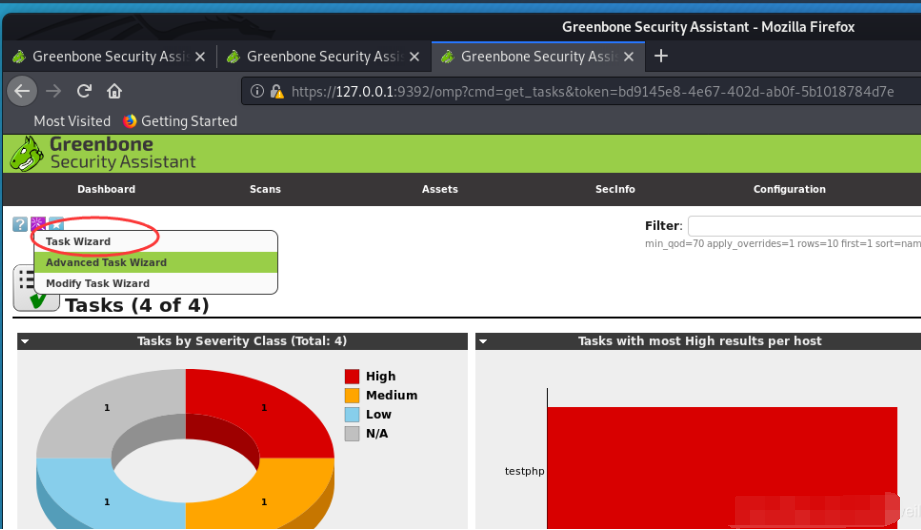The width and height of the screenshot is (921, 530).
Task: Click the gray N/A legend swatch
Action: pos(352,433)
